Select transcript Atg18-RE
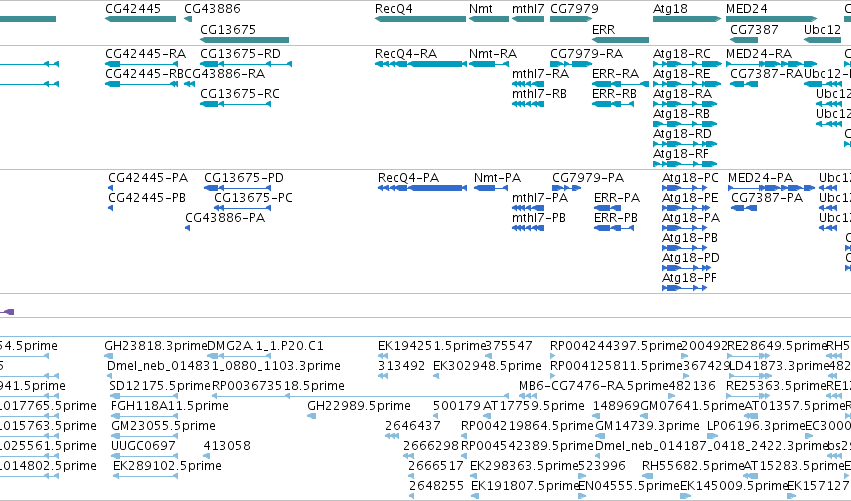Screen dimensions: 851x501 click(x=687, y=84)
